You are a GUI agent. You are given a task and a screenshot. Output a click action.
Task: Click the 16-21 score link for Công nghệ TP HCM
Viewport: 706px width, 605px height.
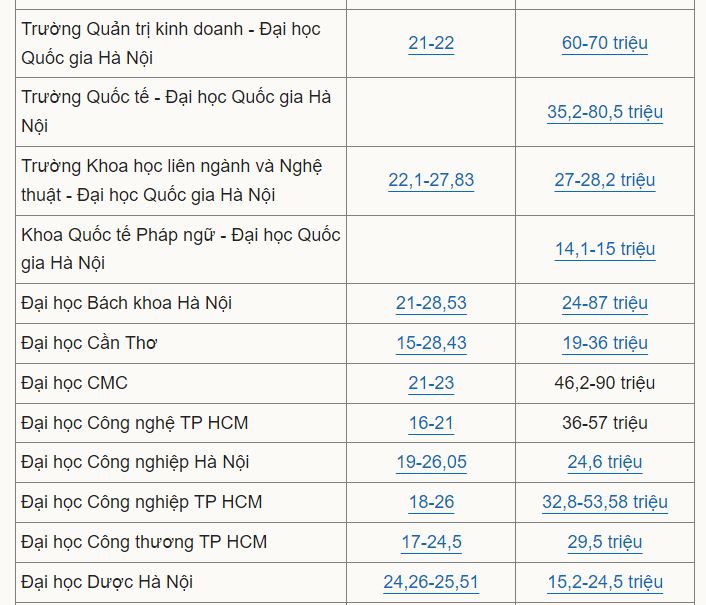[431, 423]
